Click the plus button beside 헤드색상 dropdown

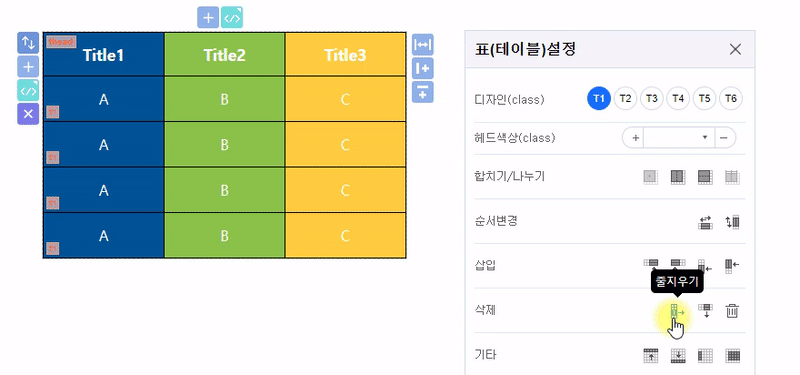pos(634,138)
